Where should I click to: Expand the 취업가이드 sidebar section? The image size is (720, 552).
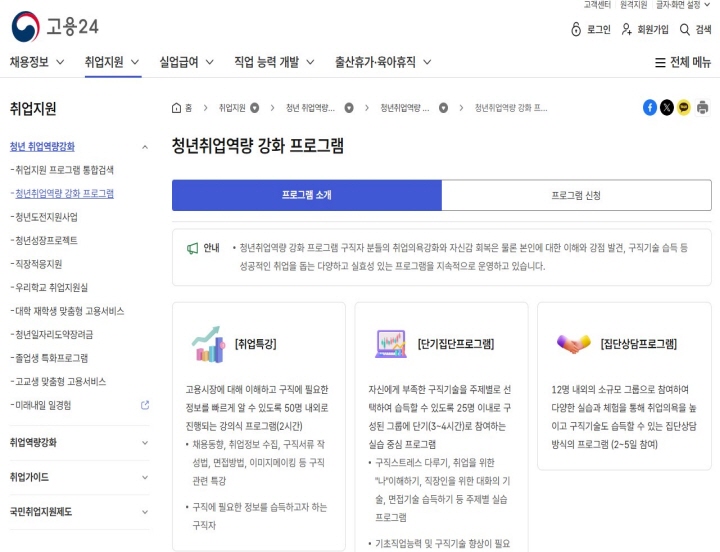pos(145,477)
